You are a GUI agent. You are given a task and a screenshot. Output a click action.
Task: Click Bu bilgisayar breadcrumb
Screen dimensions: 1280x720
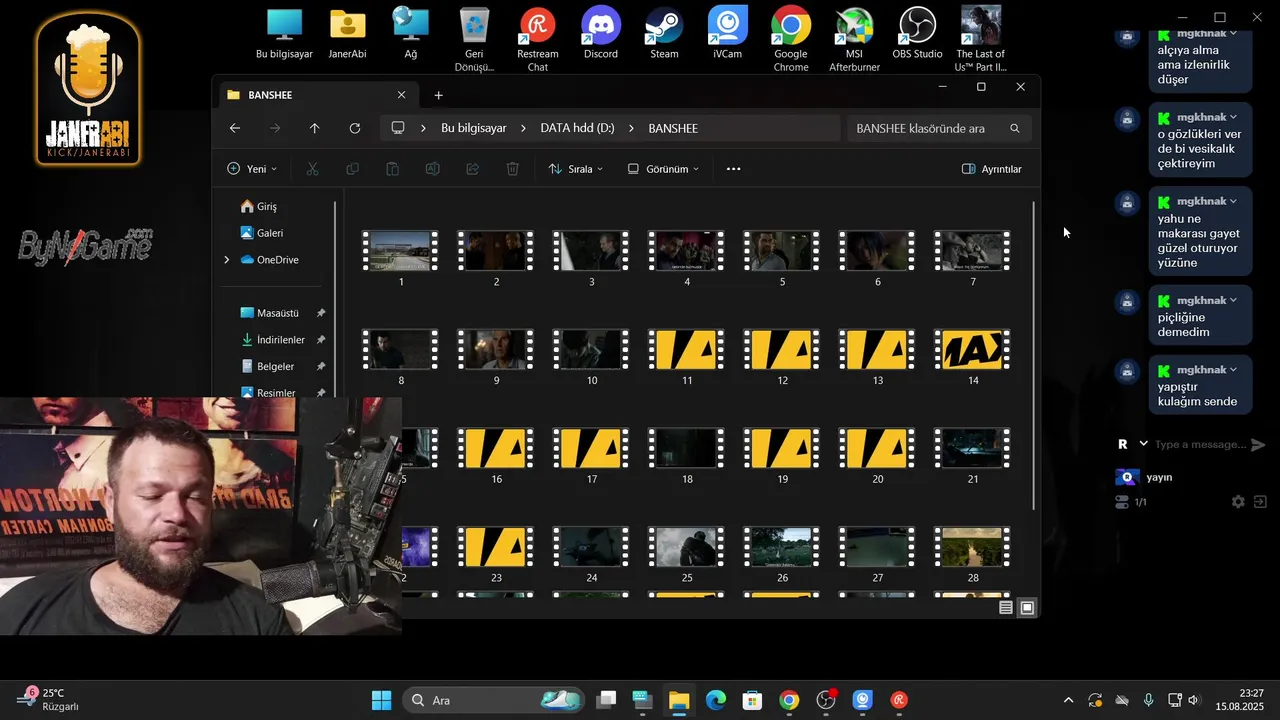tap(473, 128)
